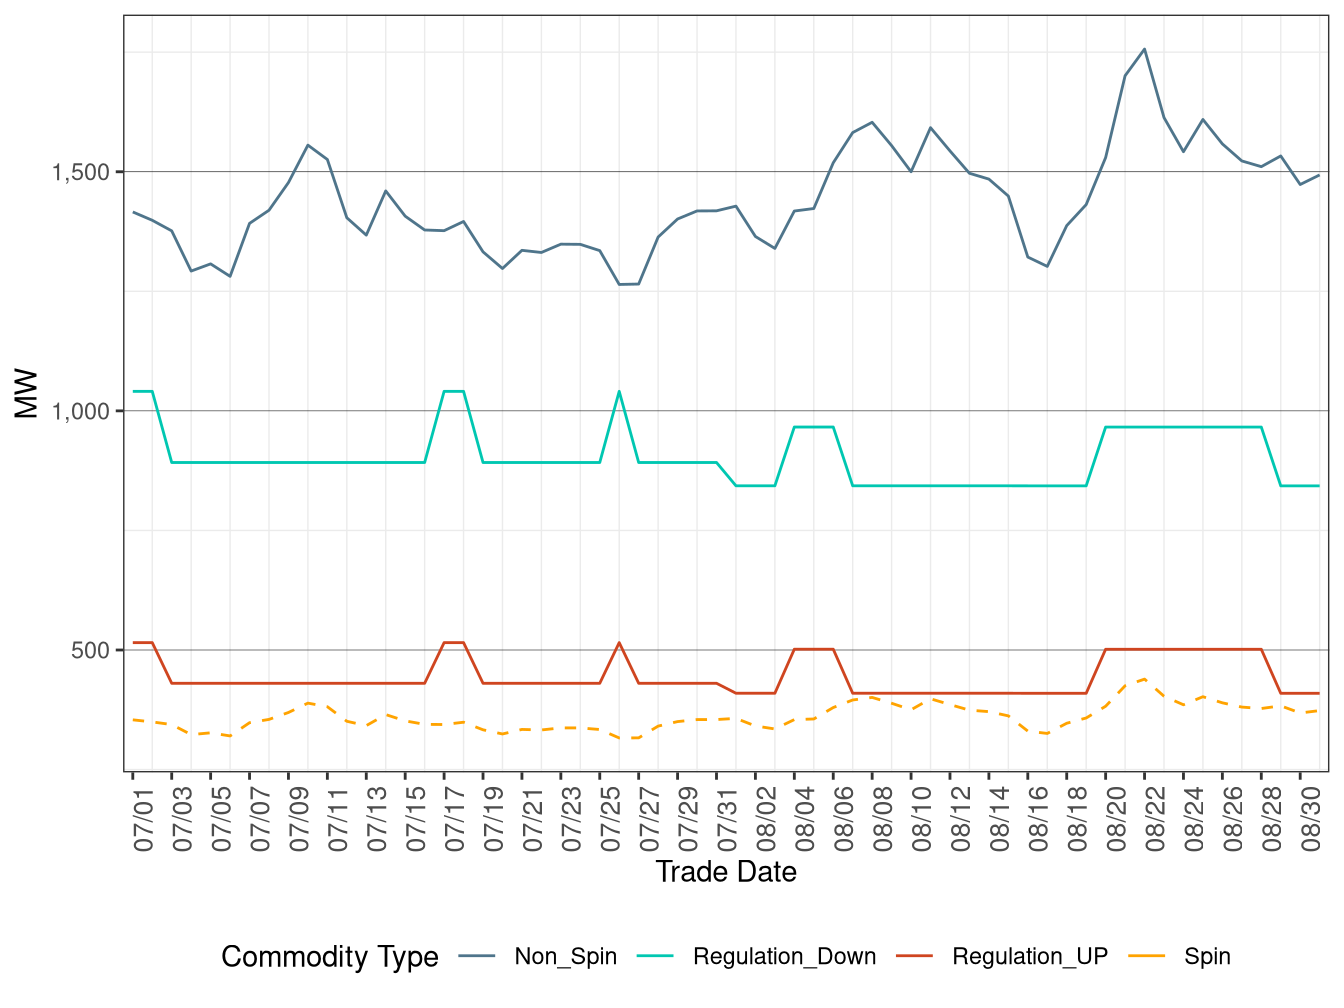This screenshot has height=1008, width=1344.
Task: Expand the Commodity Type legend
Action: point(331,956)
